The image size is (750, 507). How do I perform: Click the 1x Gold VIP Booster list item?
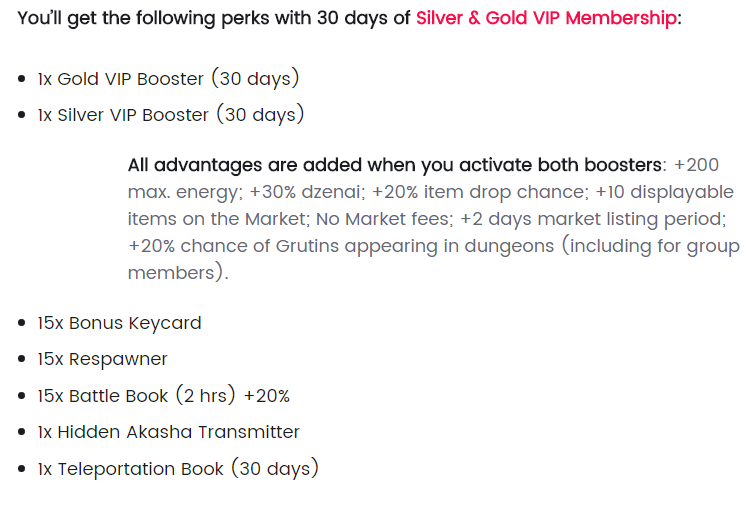(x=168, y=78)
